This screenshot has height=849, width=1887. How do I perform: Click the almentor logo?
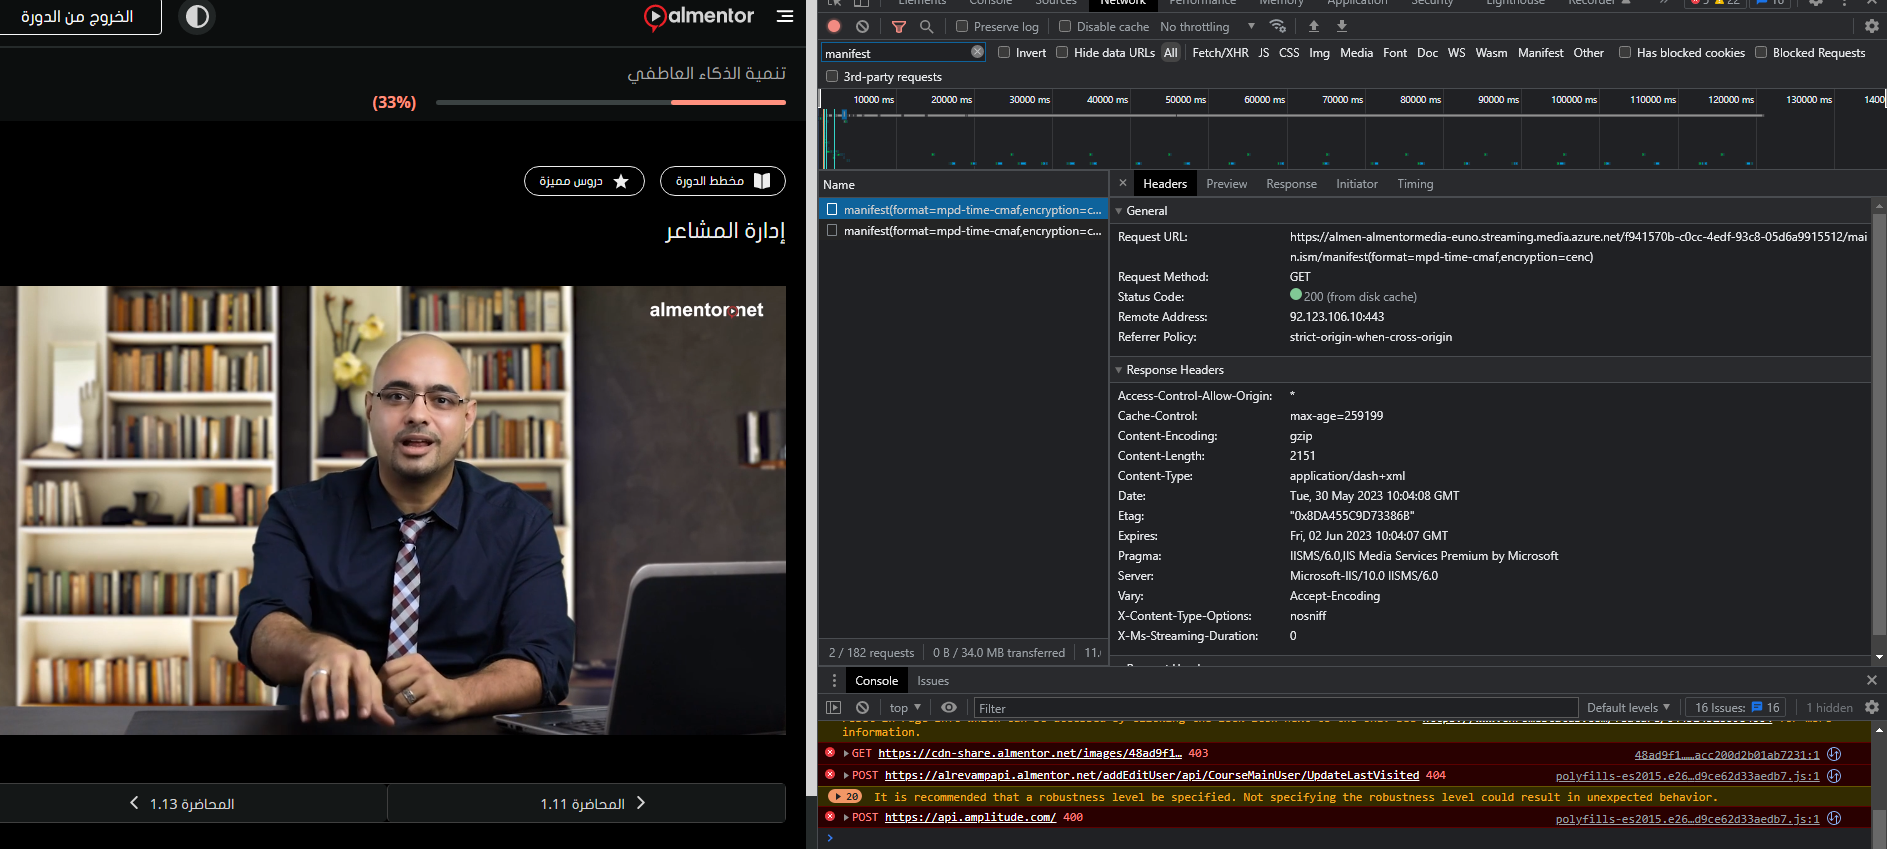point(699,16)
